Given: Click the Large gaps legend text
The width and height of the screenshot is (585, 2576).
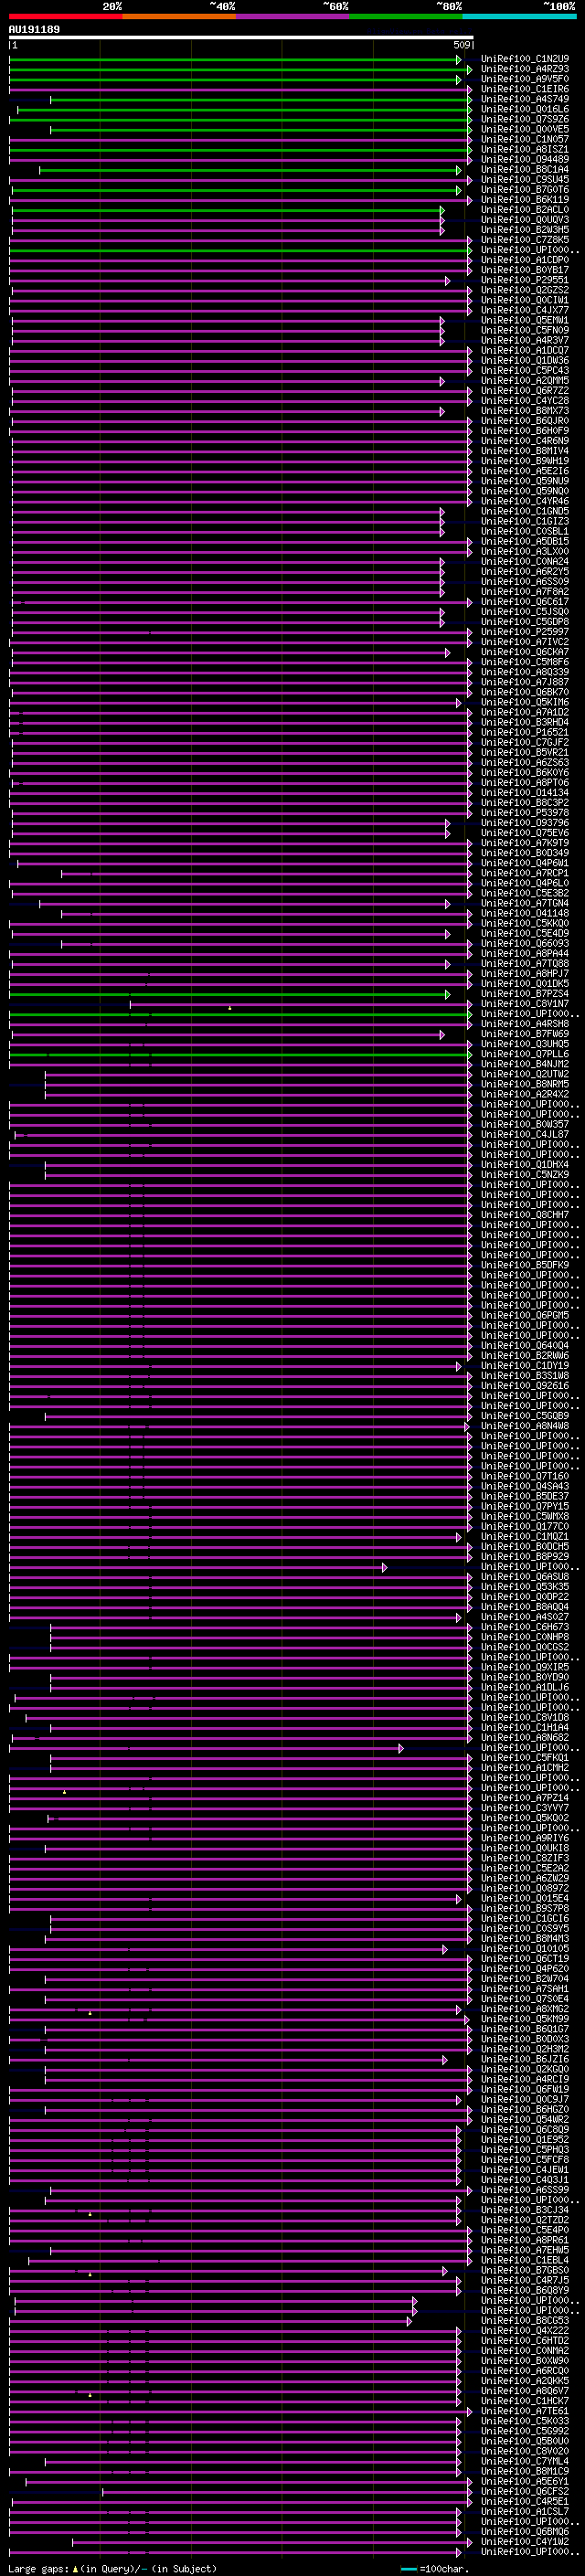Looking at the screenshot, I should pos(39,2569).
